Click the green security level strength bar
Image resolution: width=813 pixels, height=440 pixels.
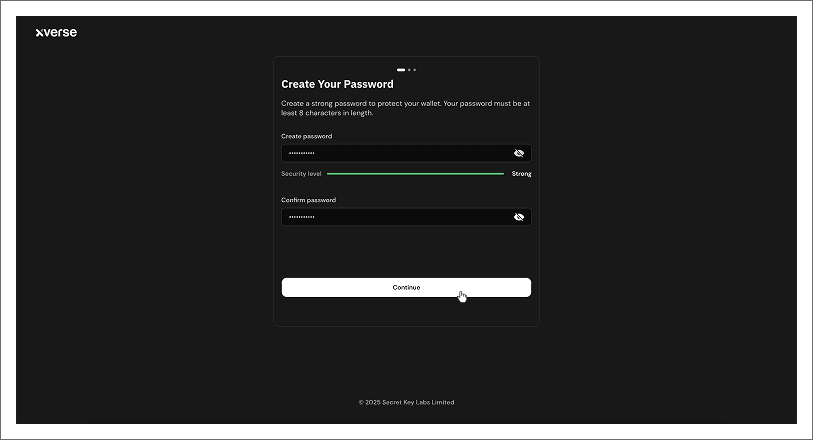415,174
